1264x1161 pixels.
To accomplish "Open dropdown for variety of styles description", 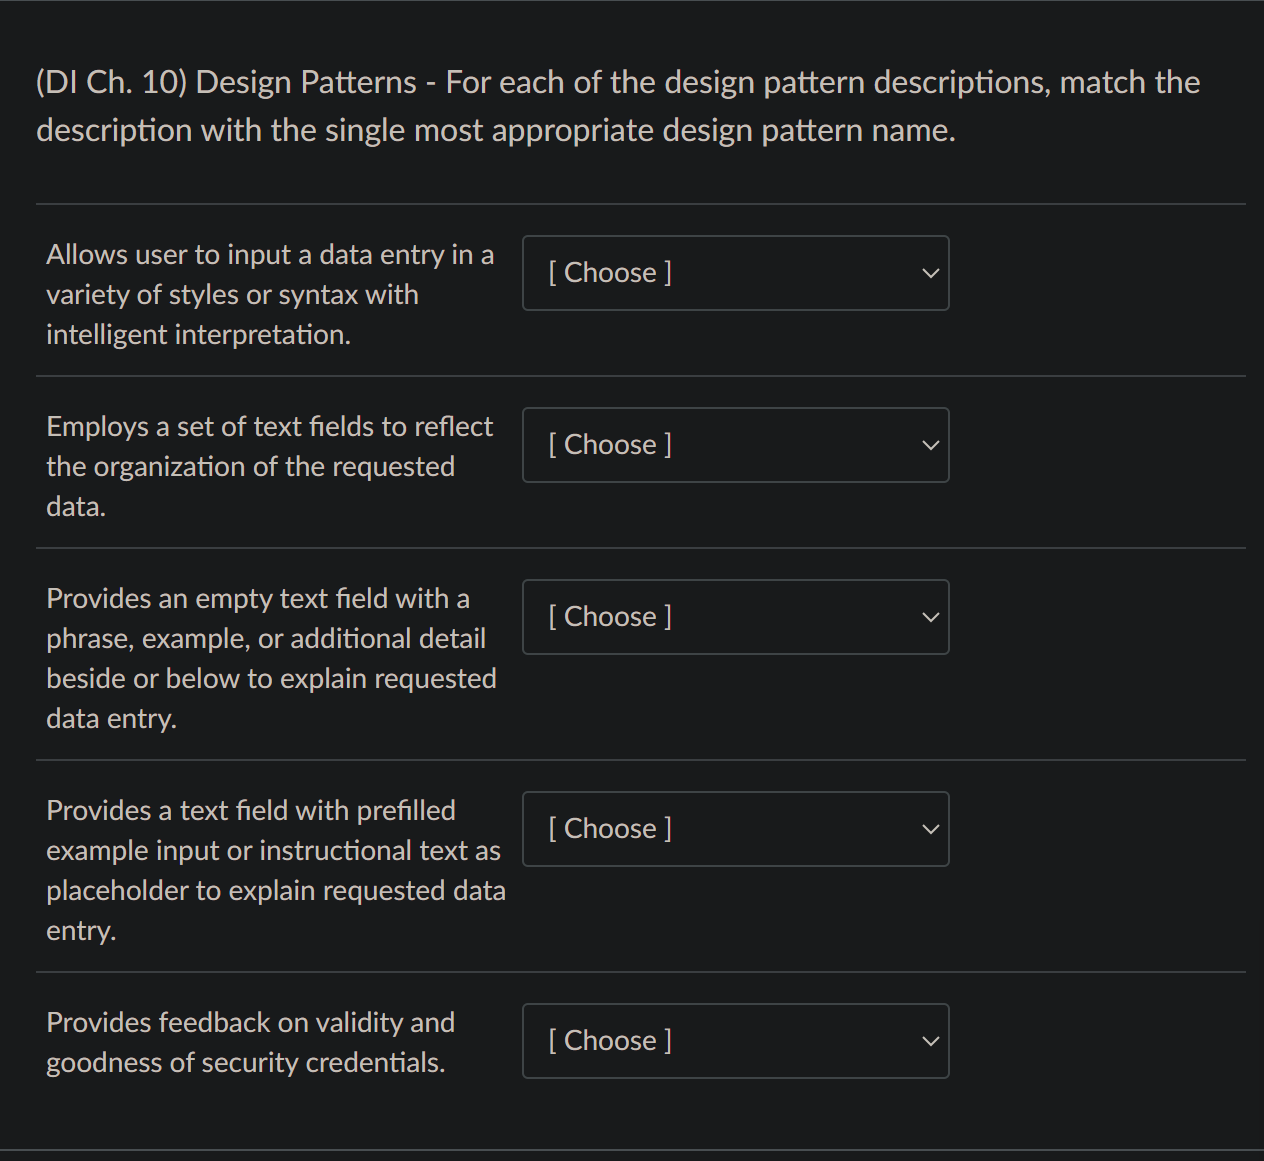I will (735, 273).
